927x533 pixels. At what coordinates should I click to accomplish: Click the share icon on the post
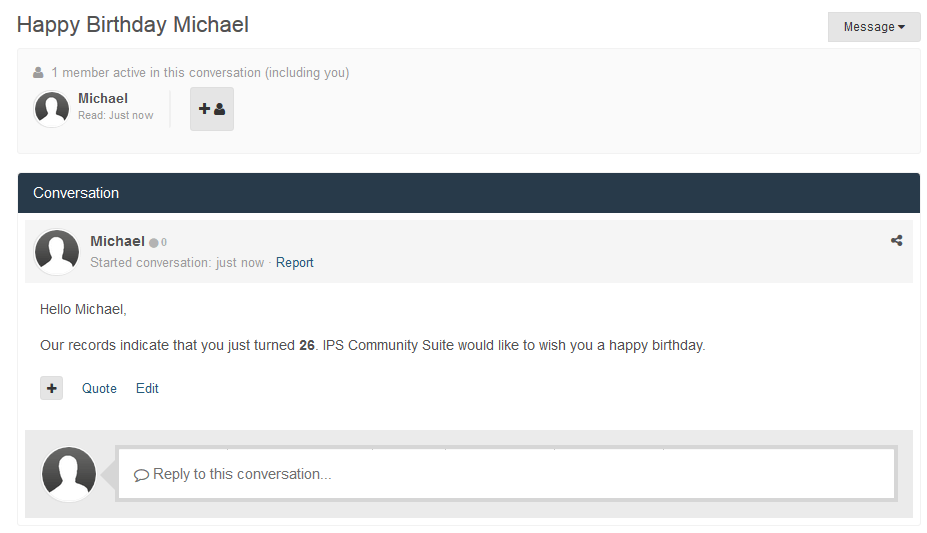896,240
